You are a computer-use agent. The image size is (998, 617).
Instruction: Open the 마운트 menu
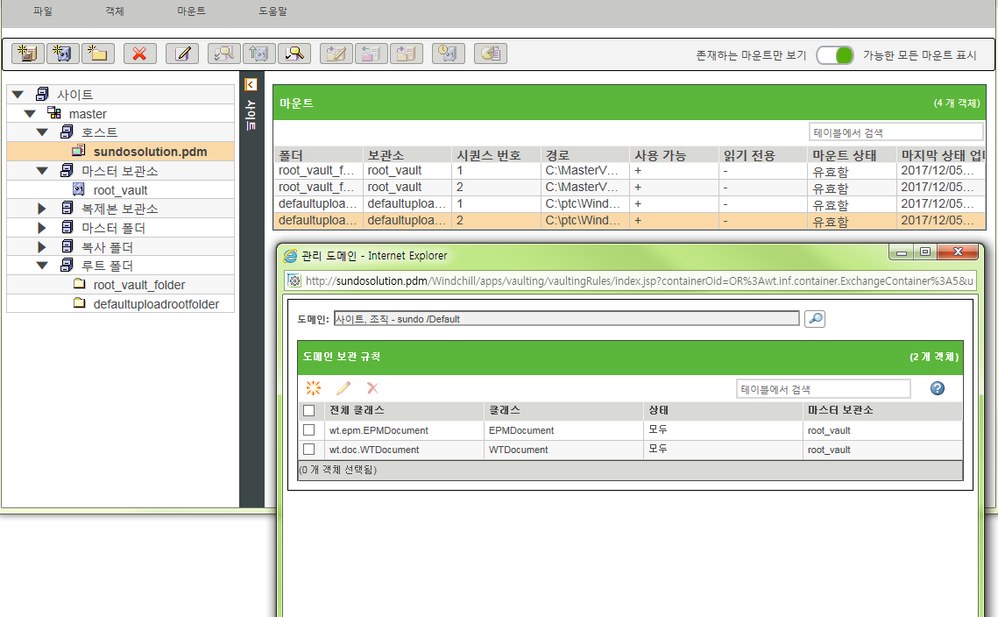(191, 11)
